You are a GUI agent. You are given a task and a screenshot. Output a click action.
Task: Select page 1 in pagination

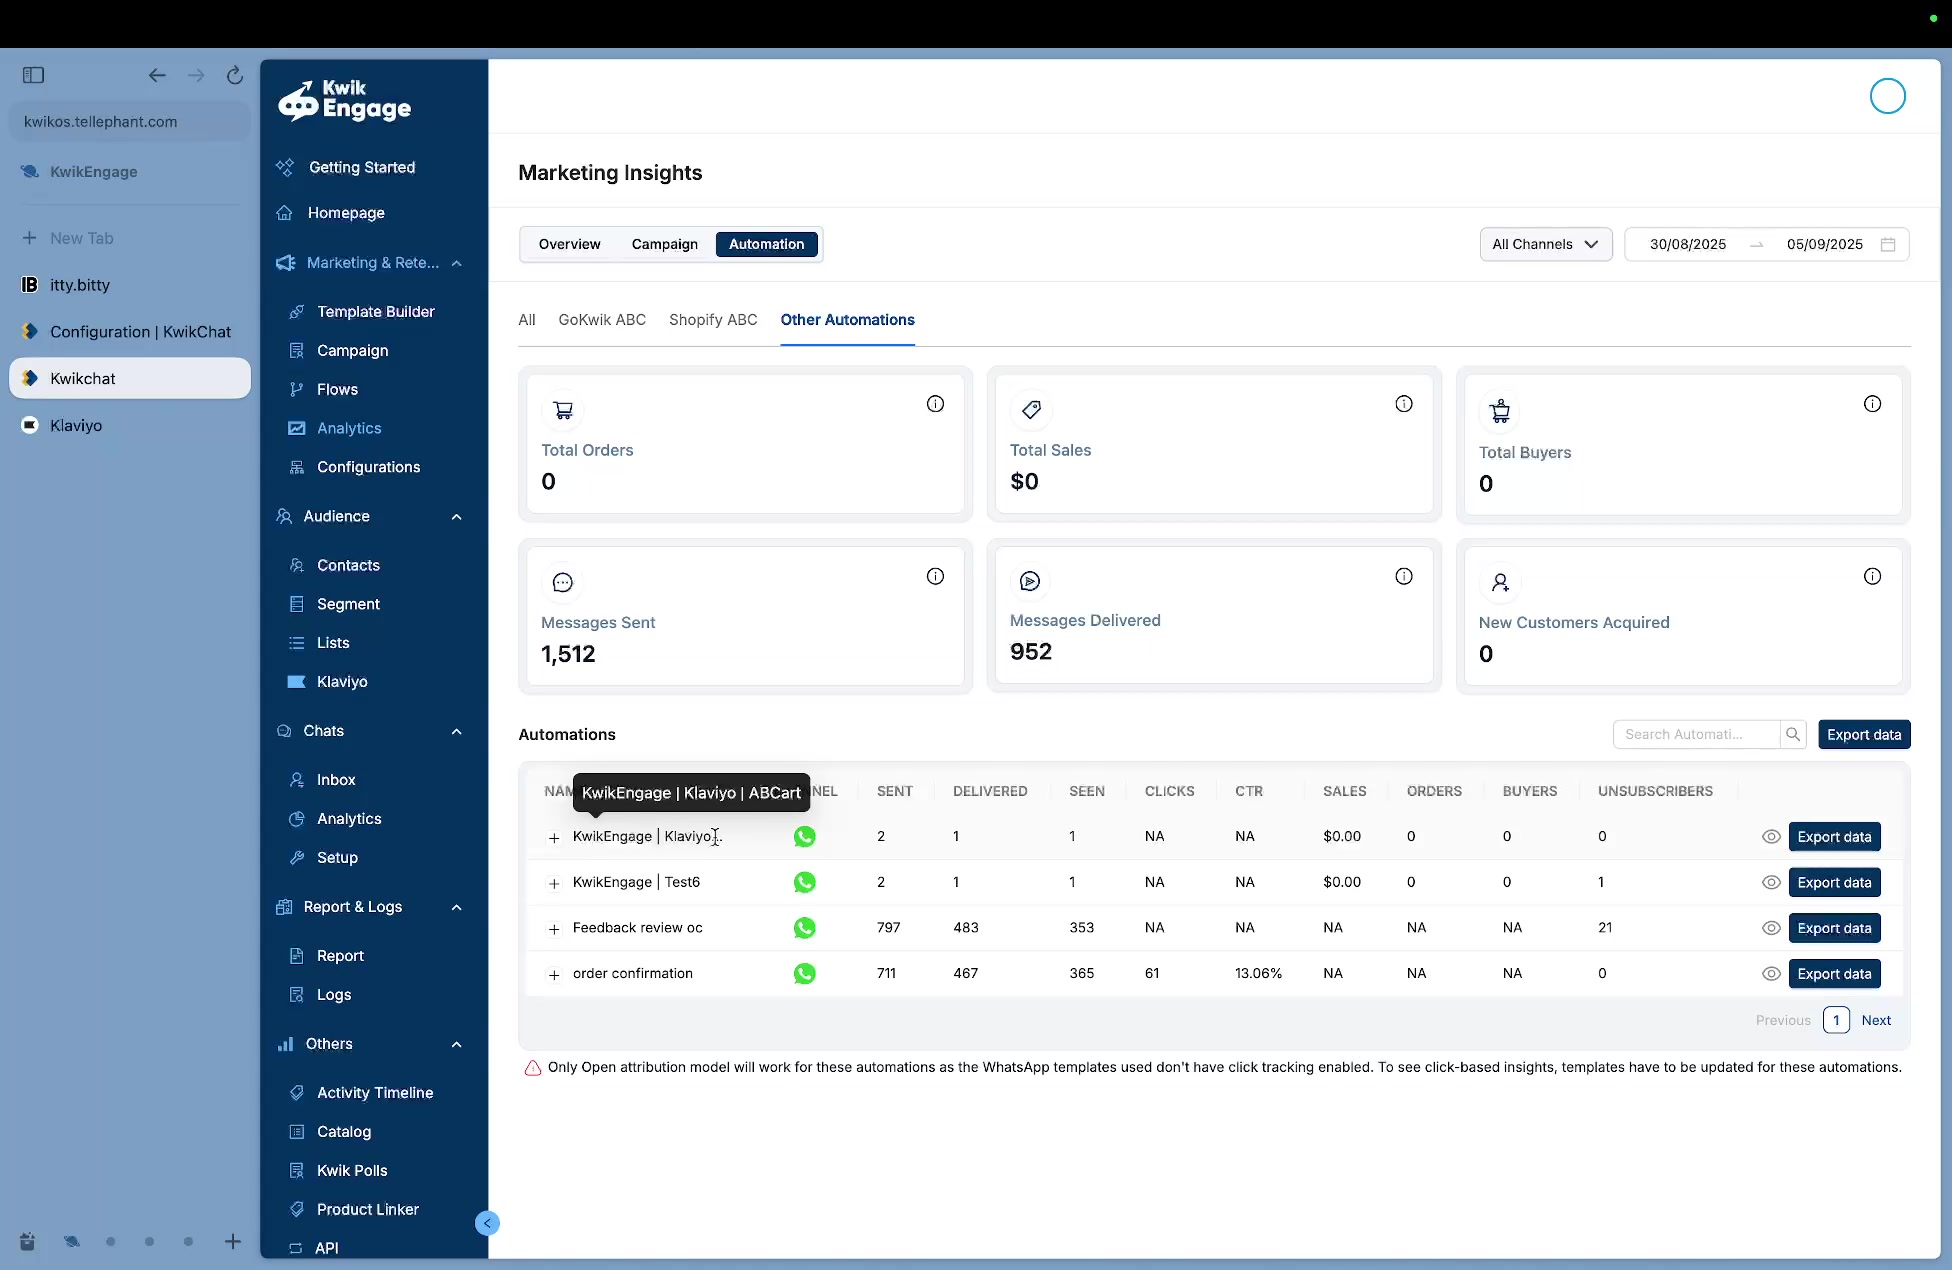point(1836,1021)
